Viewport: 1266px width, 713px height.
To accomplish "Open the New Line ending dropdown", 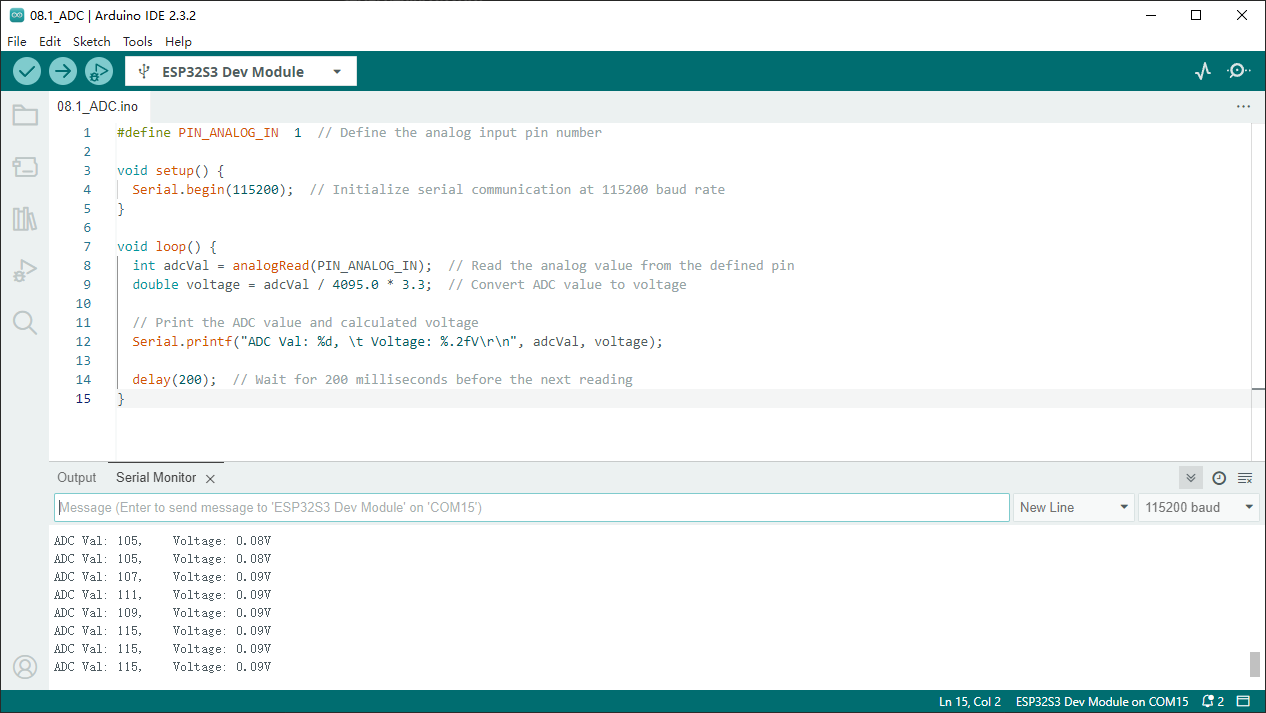I will (x=1074, y=507).
